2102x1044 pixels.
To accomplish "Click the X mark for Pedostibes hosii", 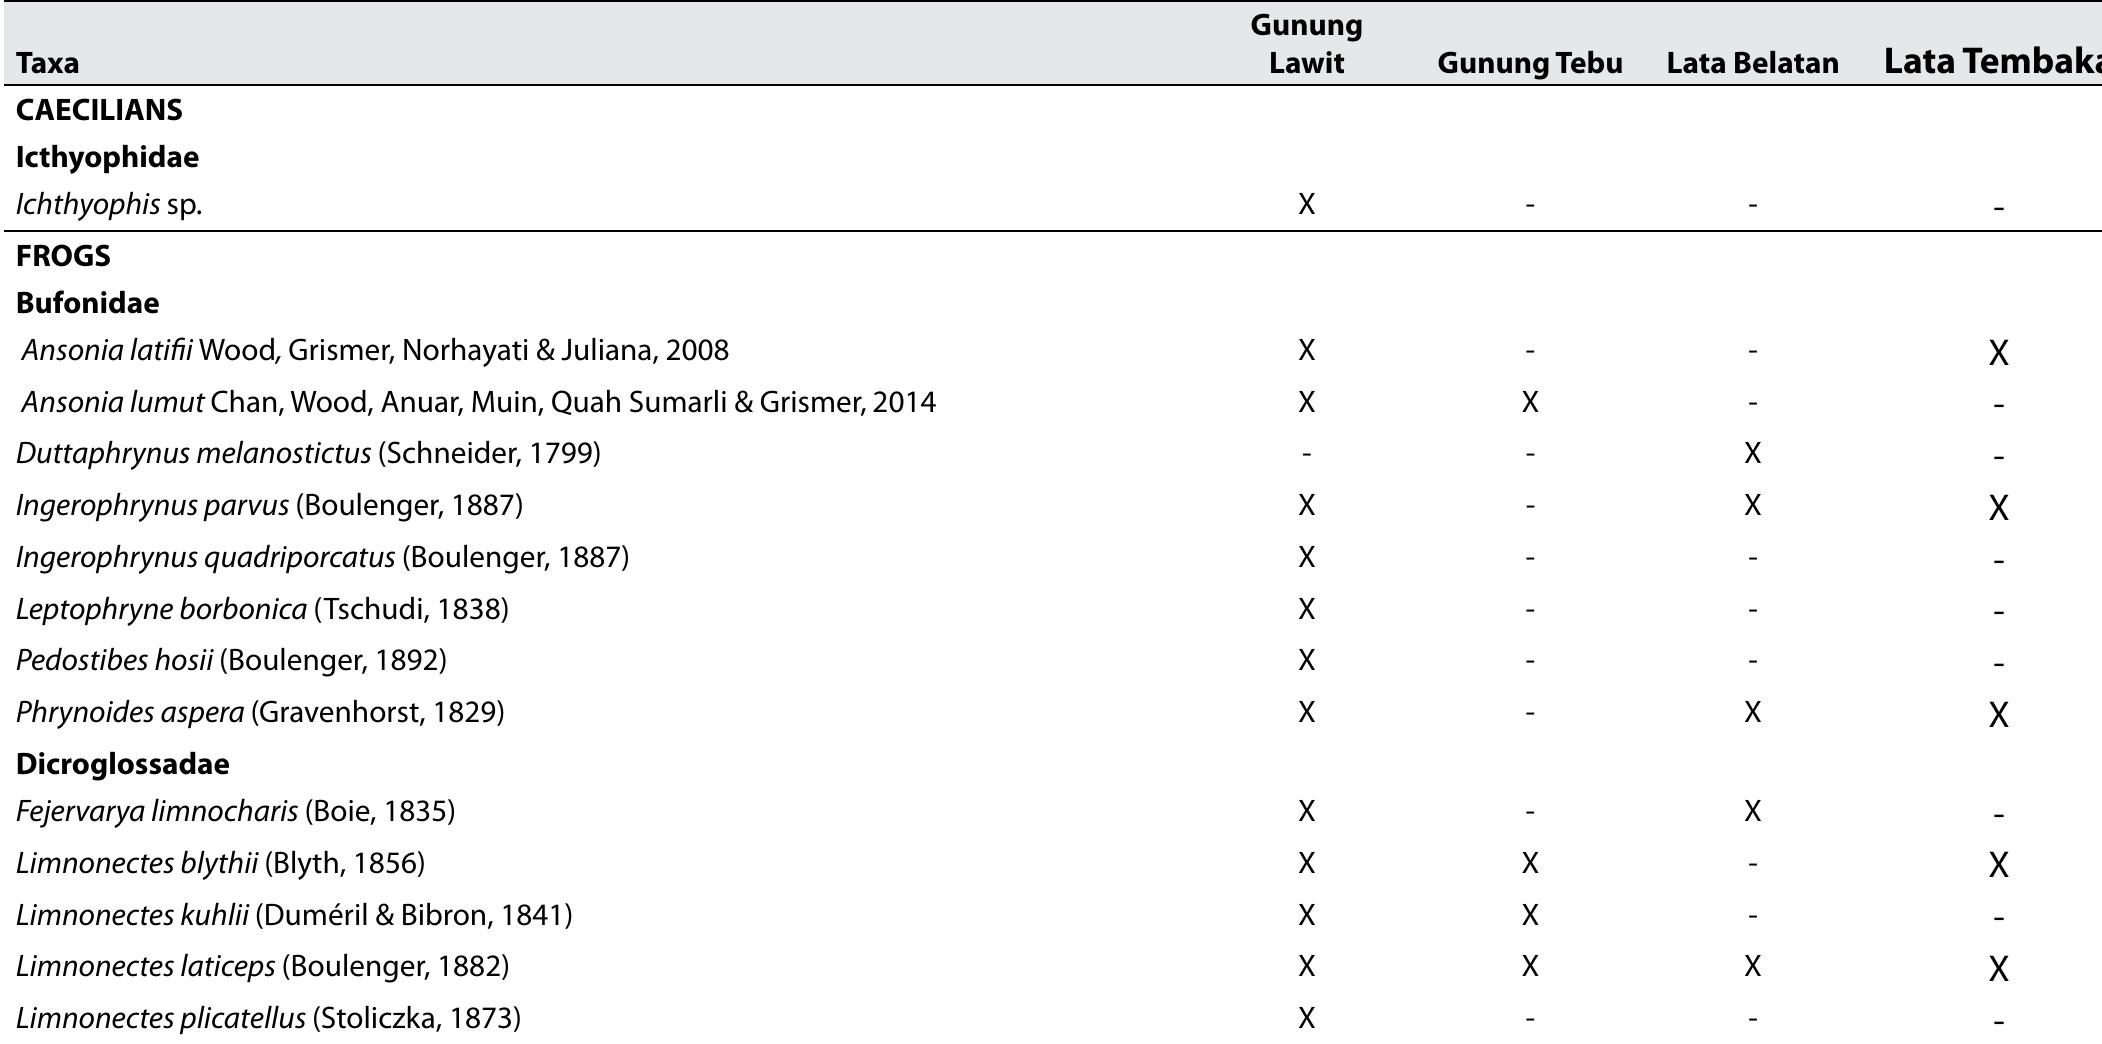I will pos(1308,660).
